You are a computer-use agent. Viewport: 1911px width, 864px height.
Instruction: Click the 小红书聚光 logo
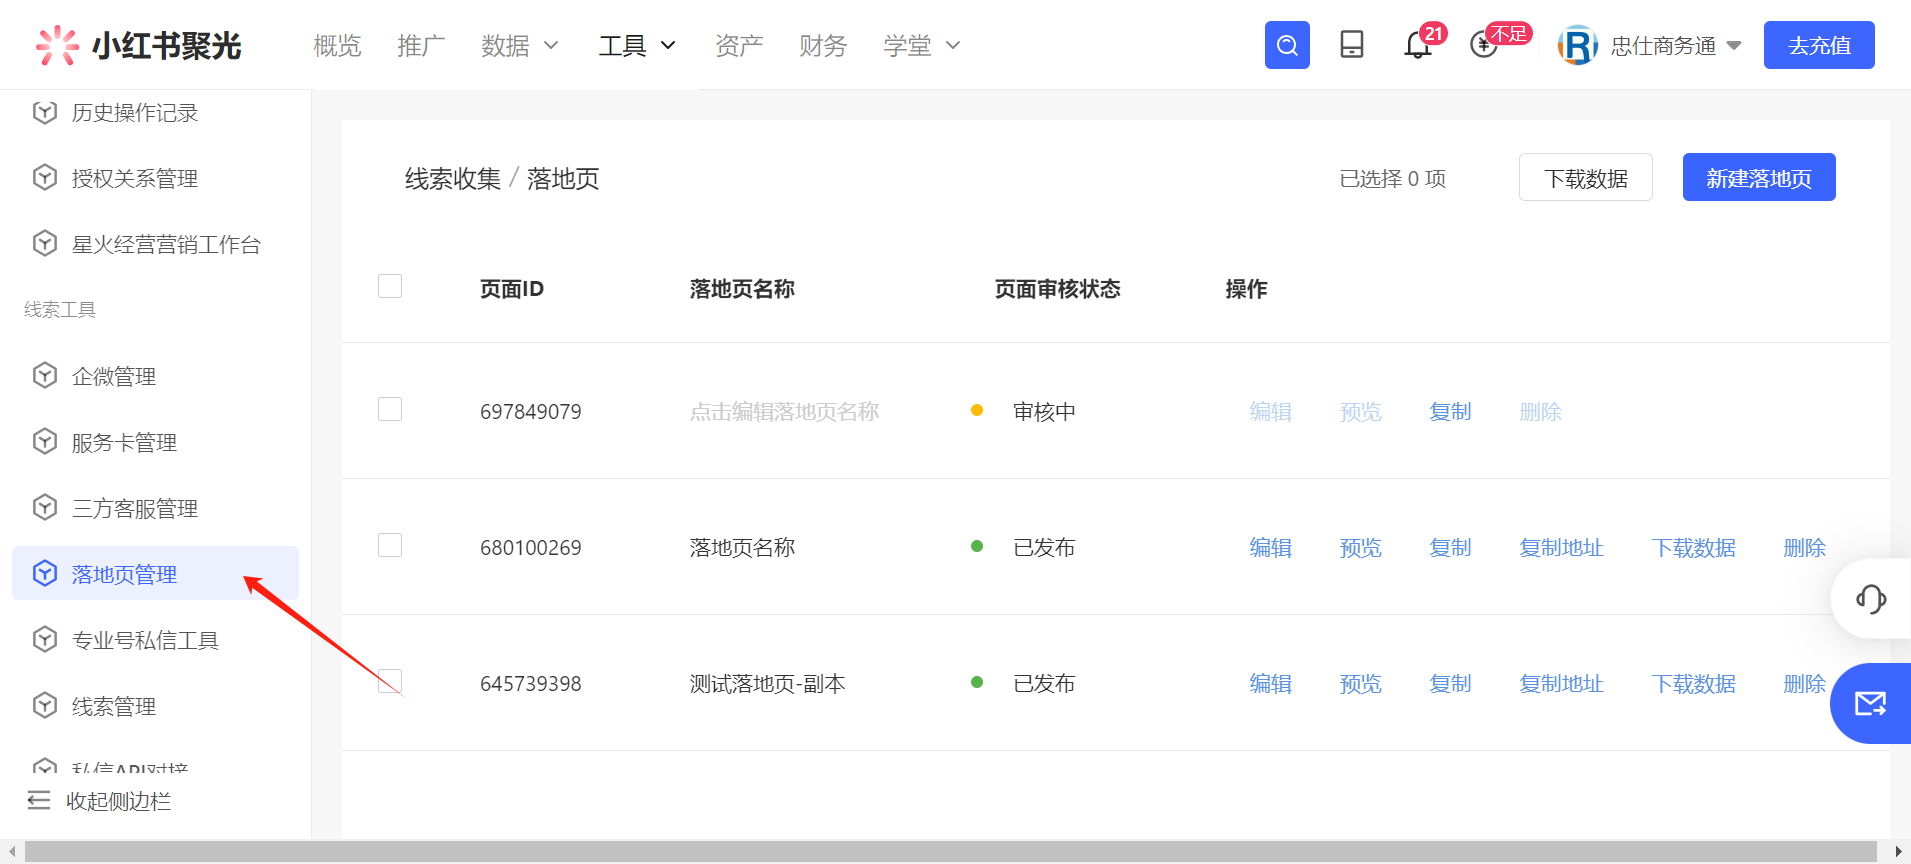point(139,45)
